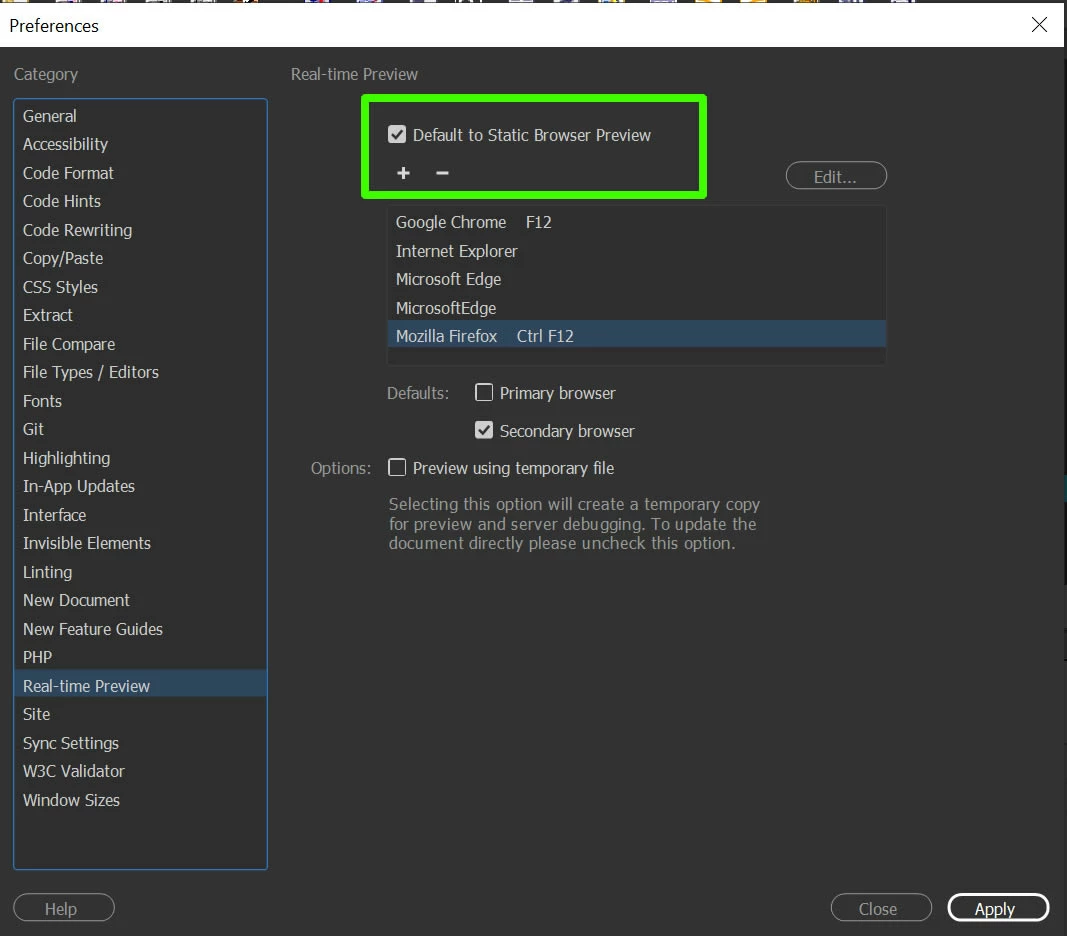This screenshot has width=1067, height=936.
Task: Open the Copy/Paste category
Action: point(140,259)
